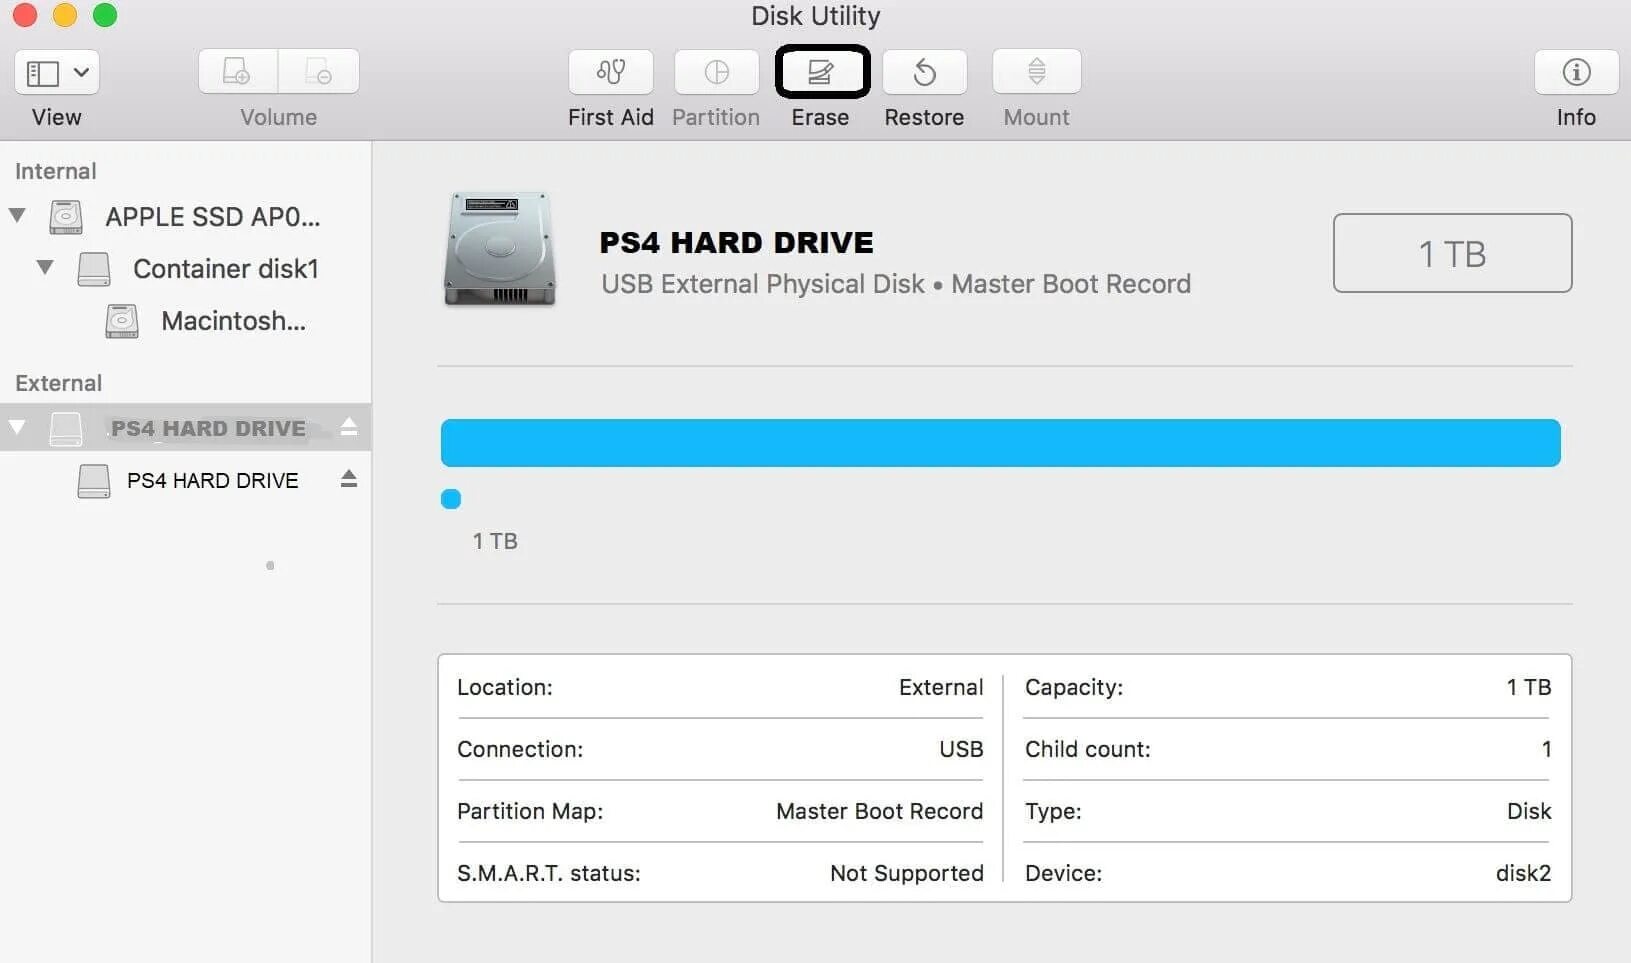Click the External section header
This screenshot has width=1631, height=963.
(x=59, y=383)
